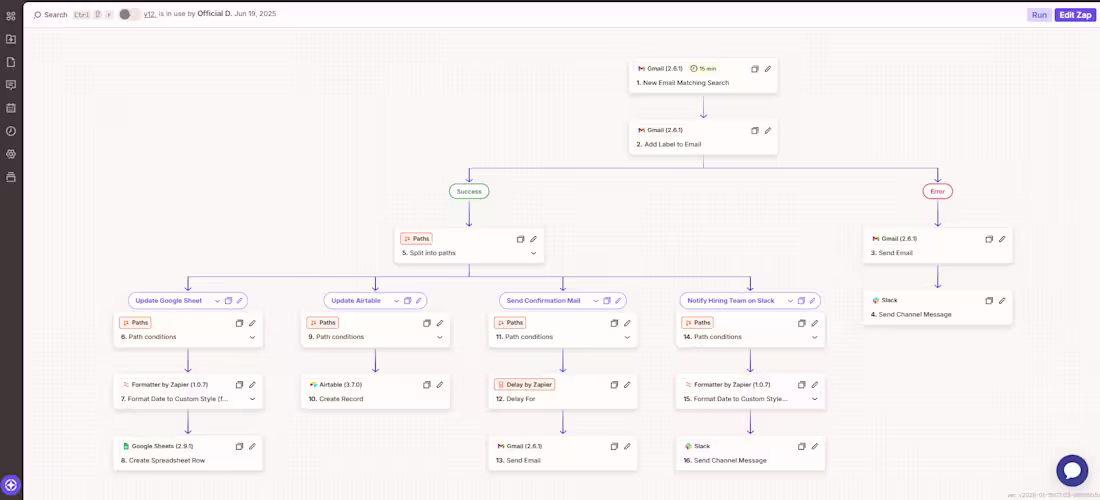The width and height of the screenshot is (1100, 500).
Task: Open the versions stack icon in sidebar
Action: (11, 177)
